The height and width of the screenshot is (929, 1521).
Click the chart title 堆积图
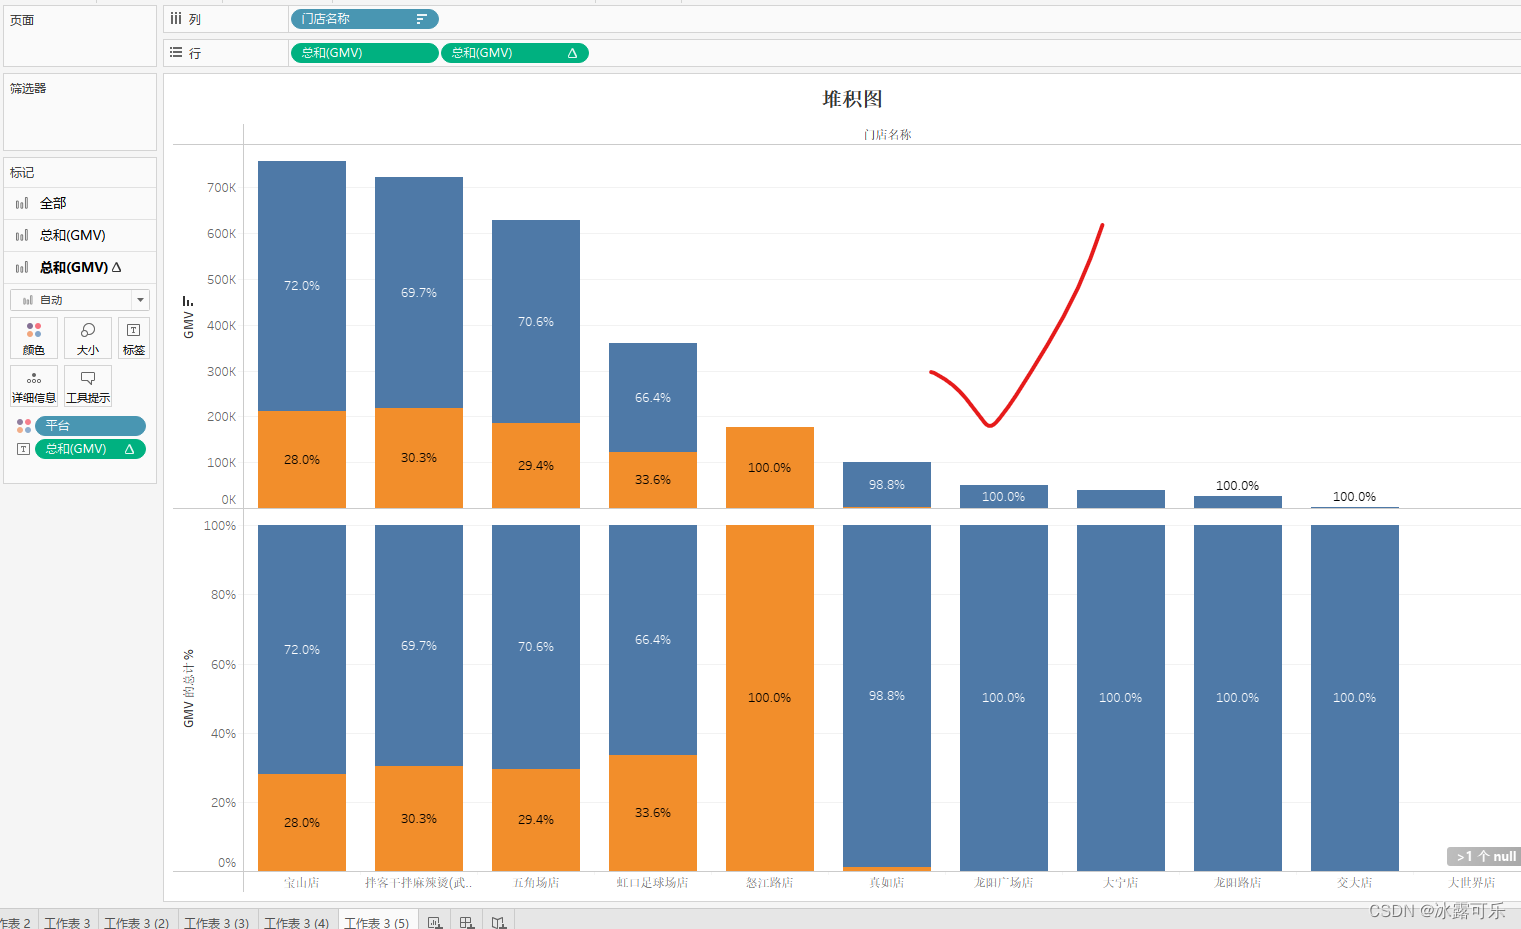852,99
